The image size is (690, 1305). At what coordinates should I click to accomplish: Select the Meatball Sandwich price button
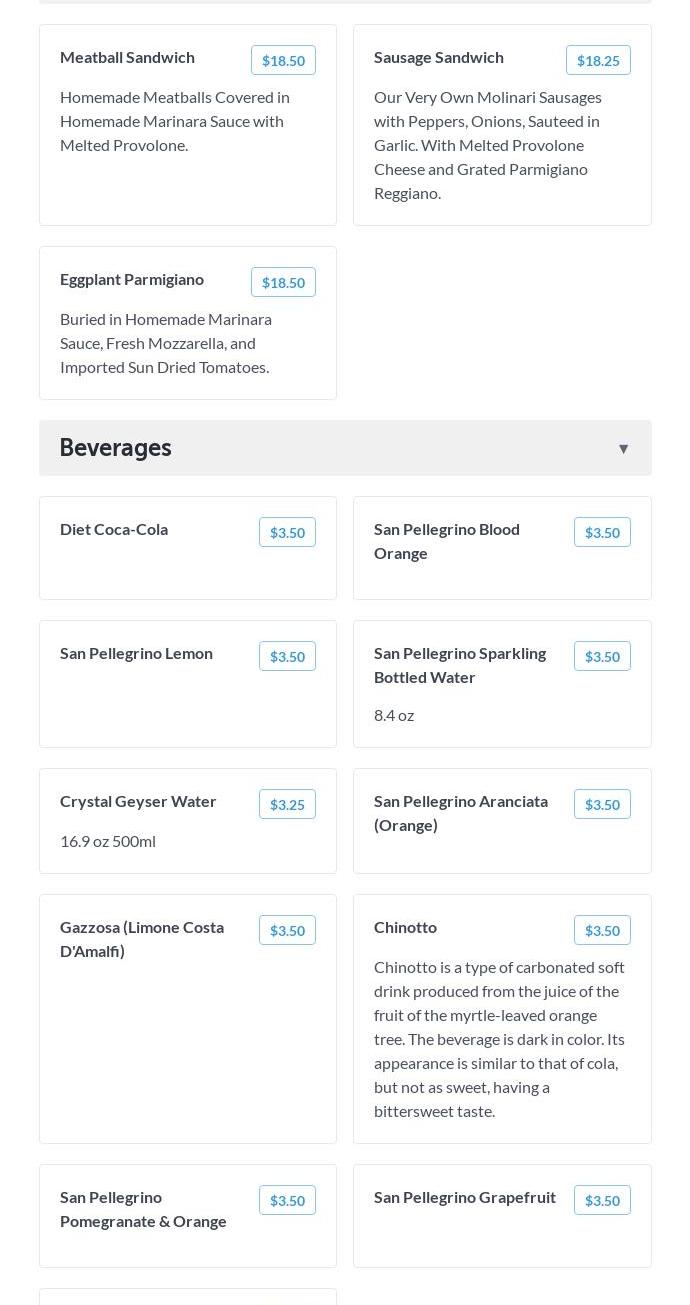pos(283,60)
